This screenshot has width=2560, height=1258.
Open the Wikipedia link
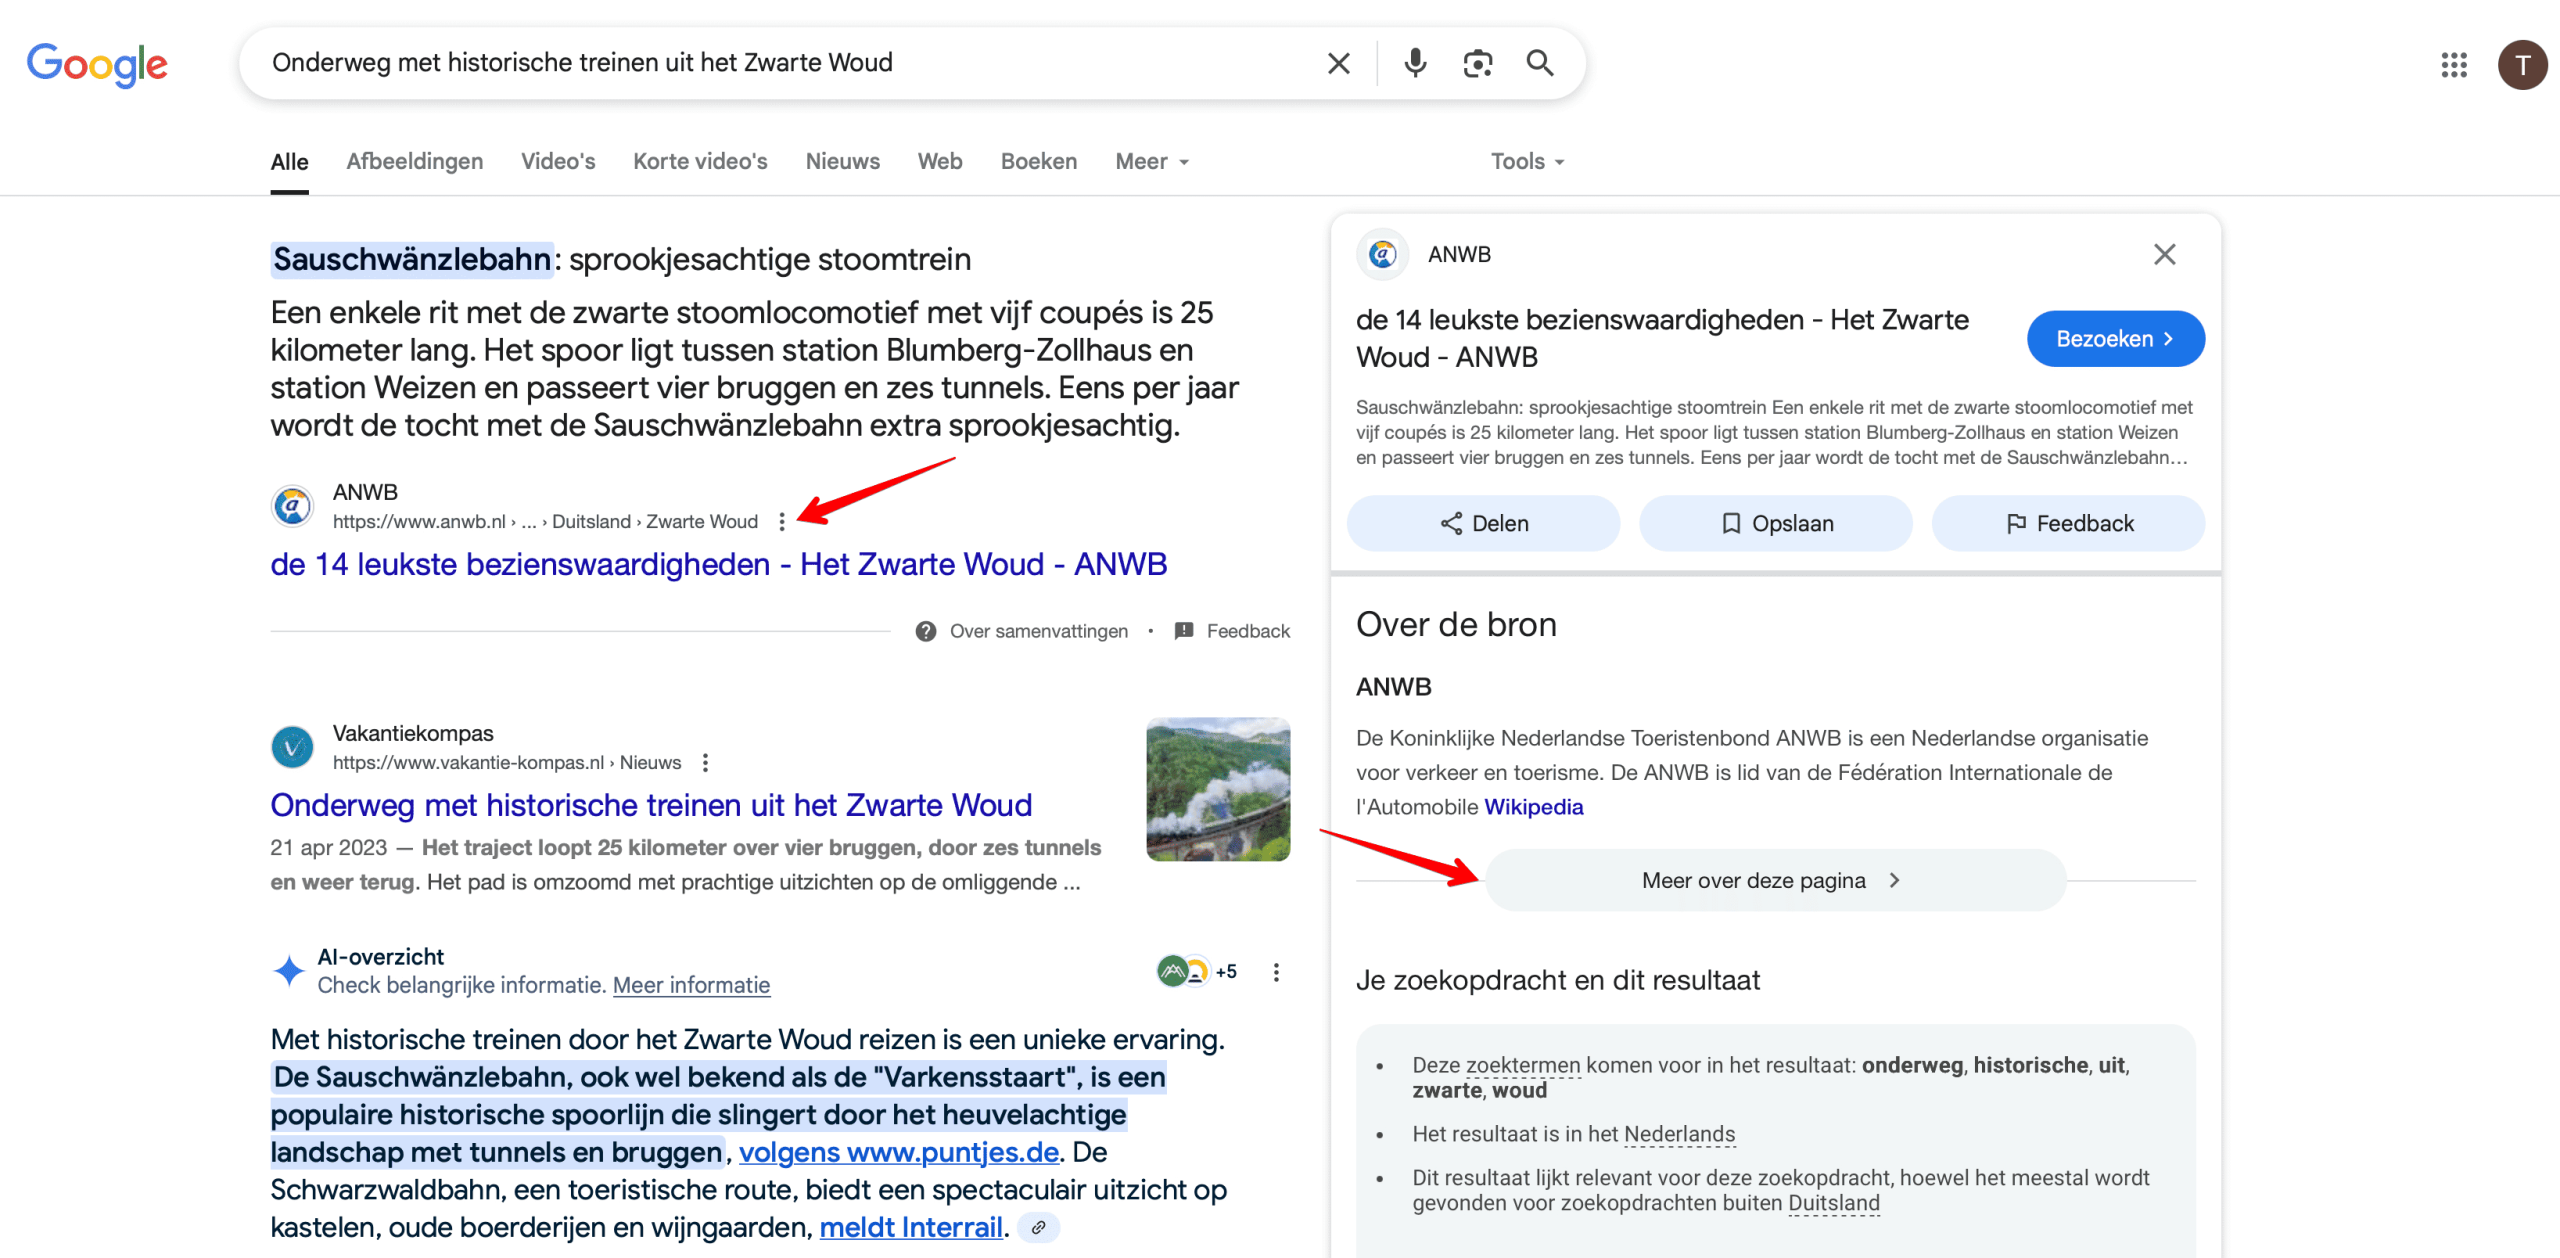click(1533, 806)
